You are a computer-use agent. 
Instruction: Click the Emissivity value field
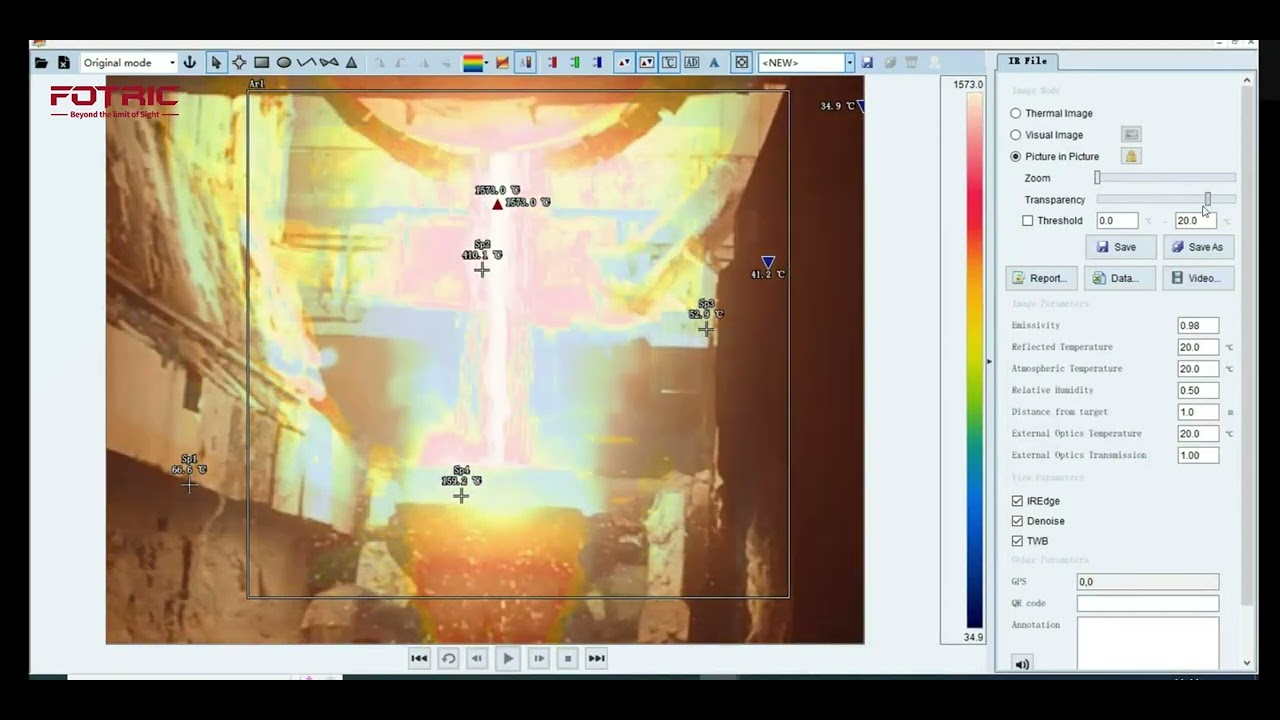[1198, 326]
